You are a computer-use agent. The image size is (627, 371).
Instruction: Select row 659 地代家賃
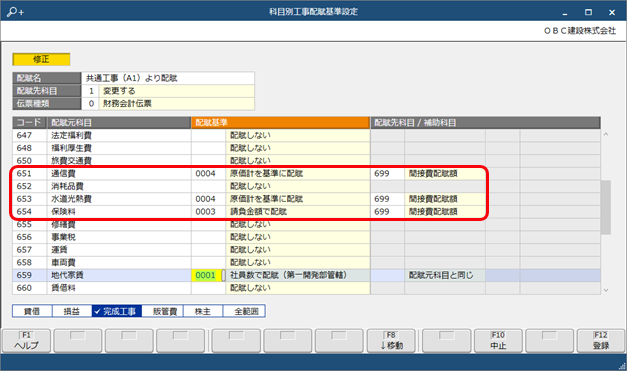(x=306, y=275)
